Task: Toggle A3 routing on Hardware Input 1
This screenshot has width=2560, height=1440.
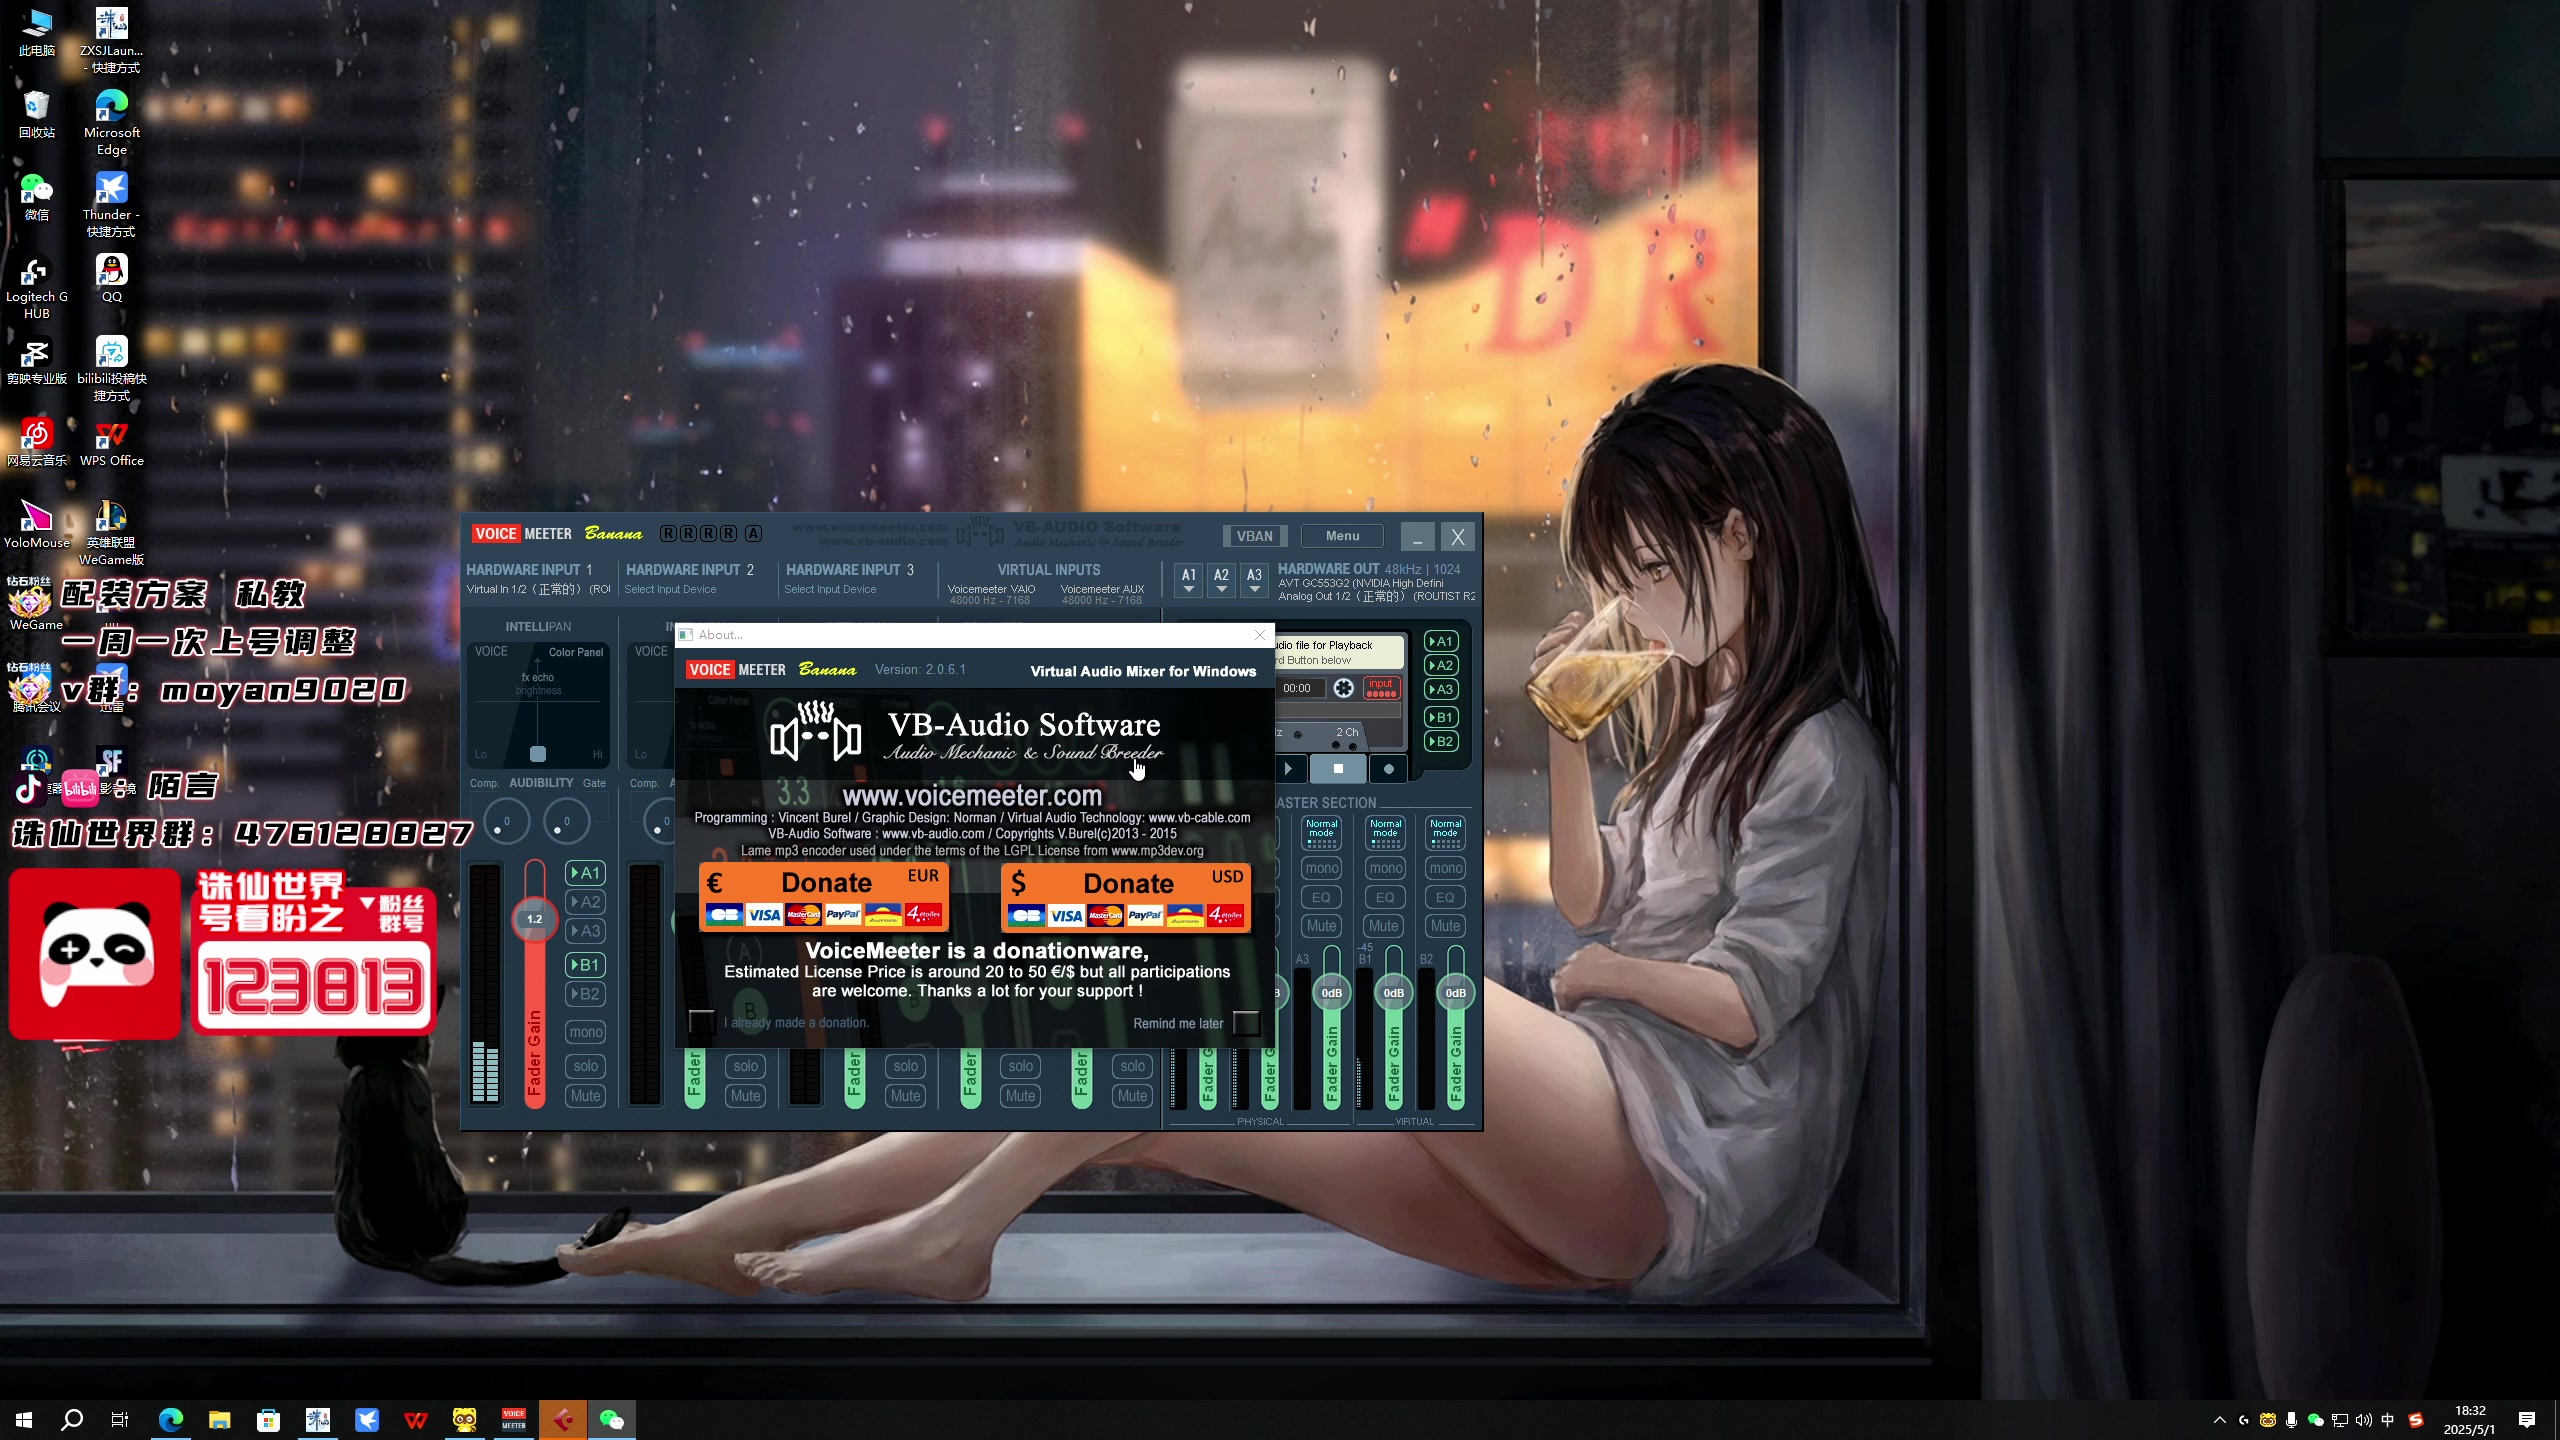Action: point(585,931)
